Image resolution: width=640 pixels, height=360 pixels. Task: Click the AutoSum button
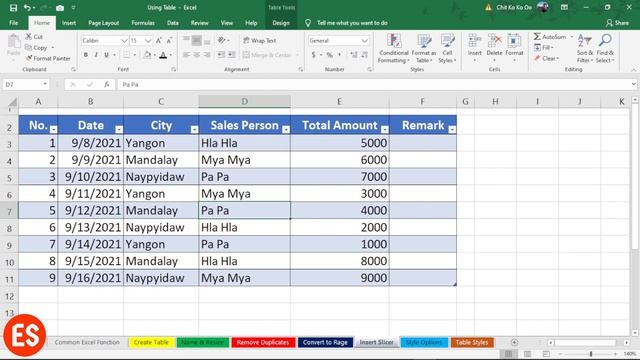tap(550, 37)
